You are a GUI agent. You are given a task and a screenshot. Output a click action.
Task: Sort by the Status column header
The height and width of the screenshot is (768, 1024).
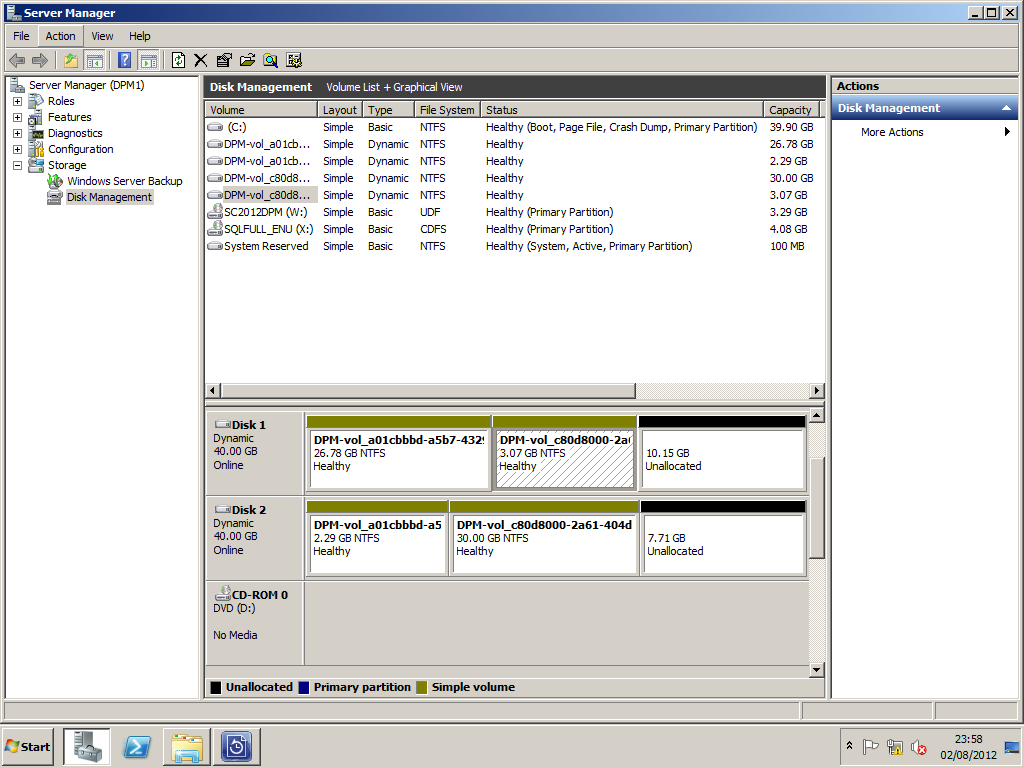click(622, 110)
